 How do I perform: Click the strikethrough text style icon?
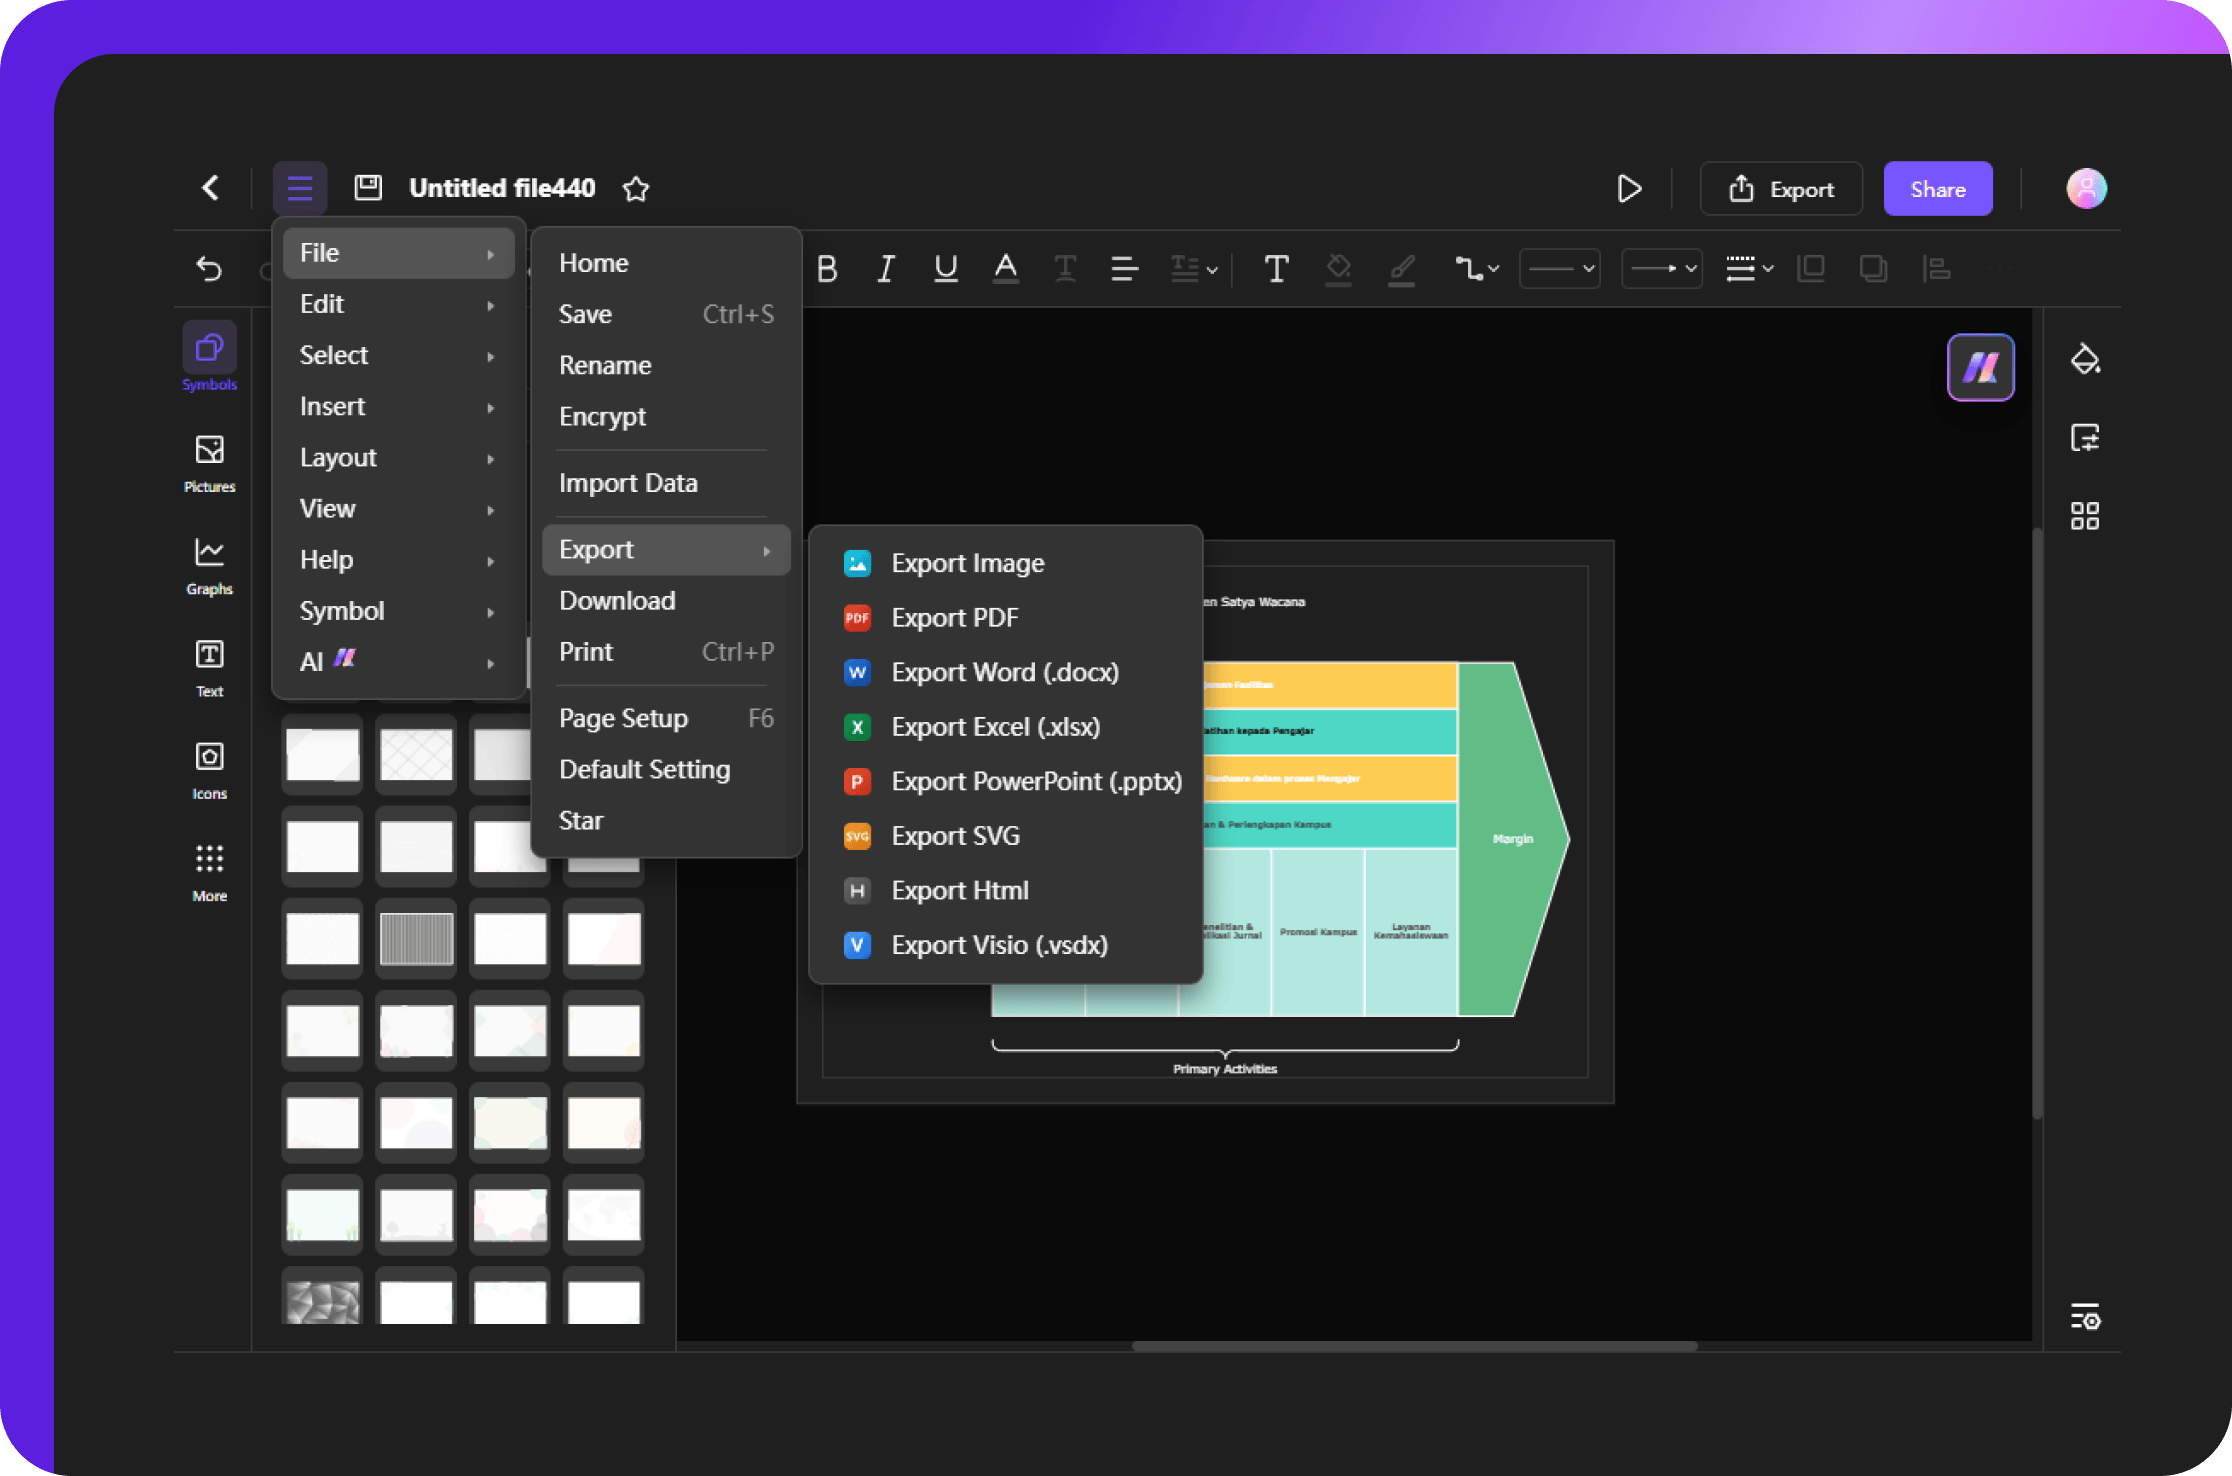pos(1065,268)
